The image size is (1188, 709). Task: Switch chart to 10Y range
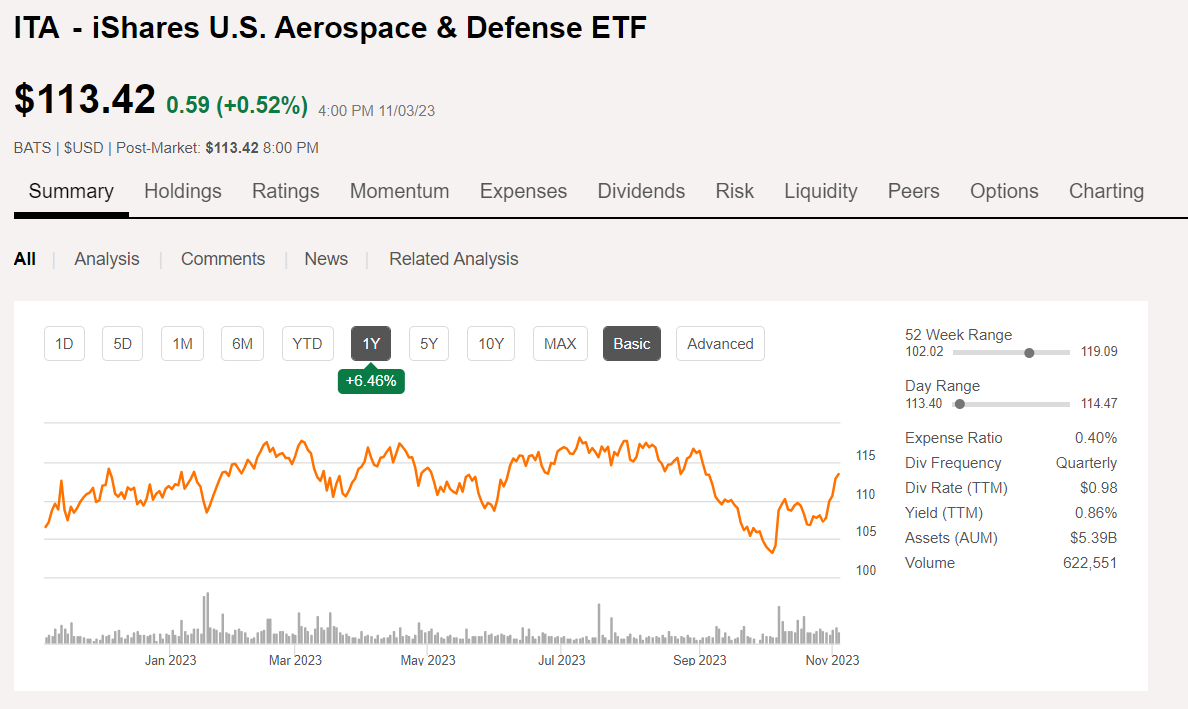(x=491, y=344)
